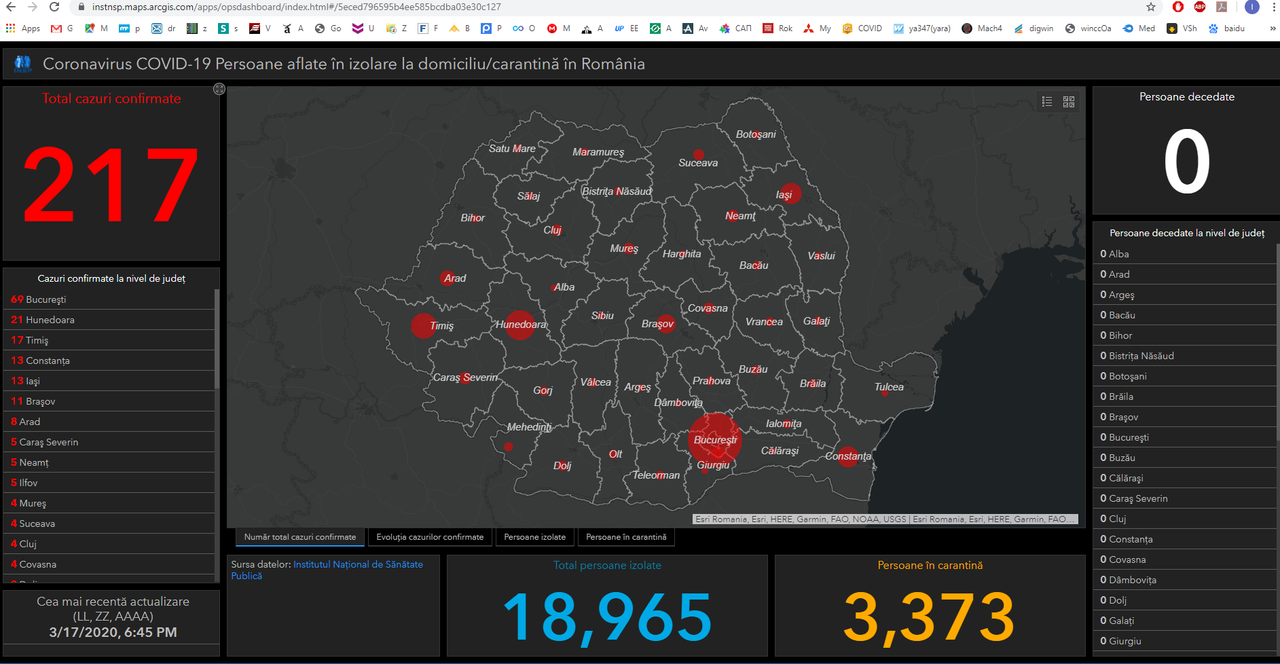Go back to the previous page
This screenshot has height=664, width=1280.
(10, 7)
